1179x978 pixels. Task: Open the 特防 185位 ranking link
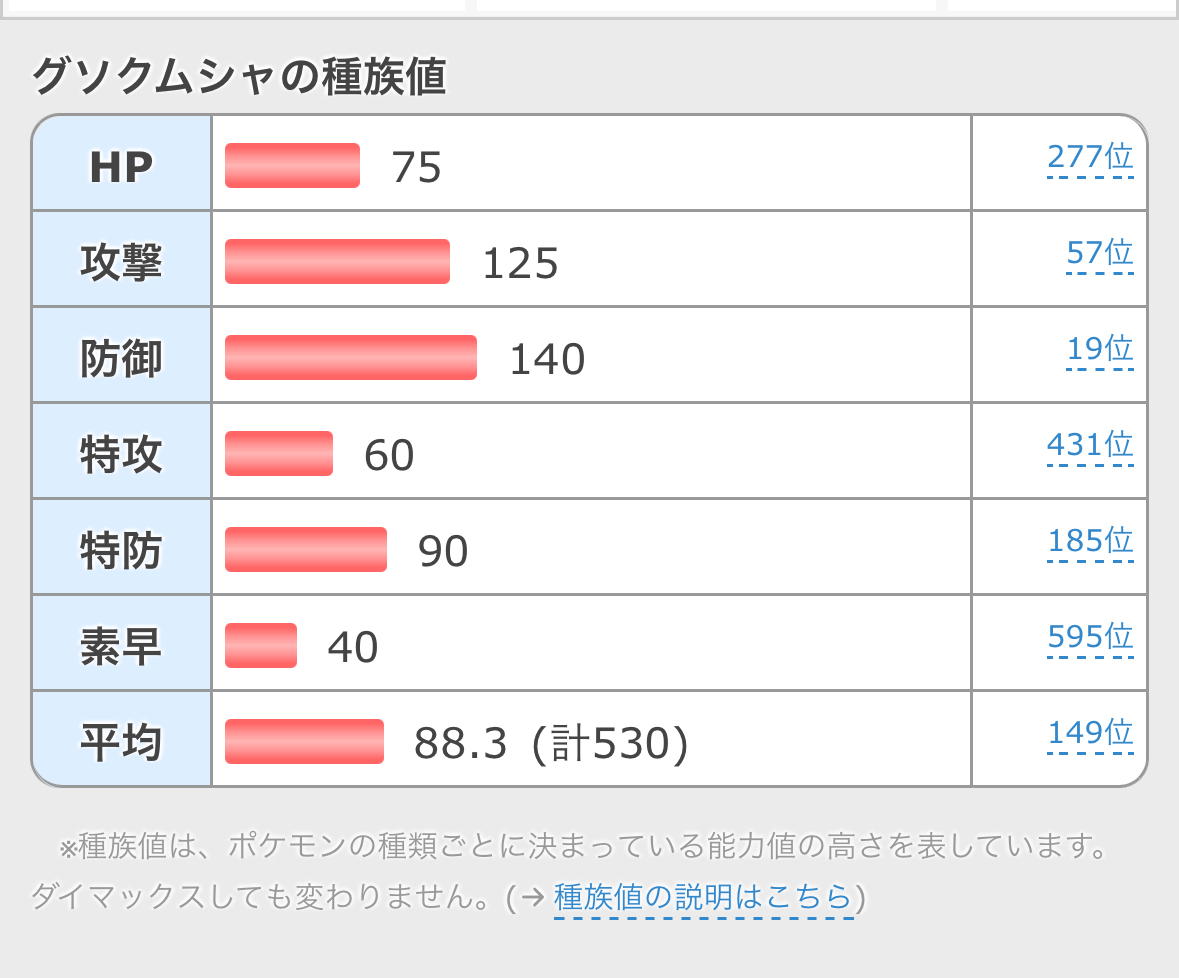1090,541
